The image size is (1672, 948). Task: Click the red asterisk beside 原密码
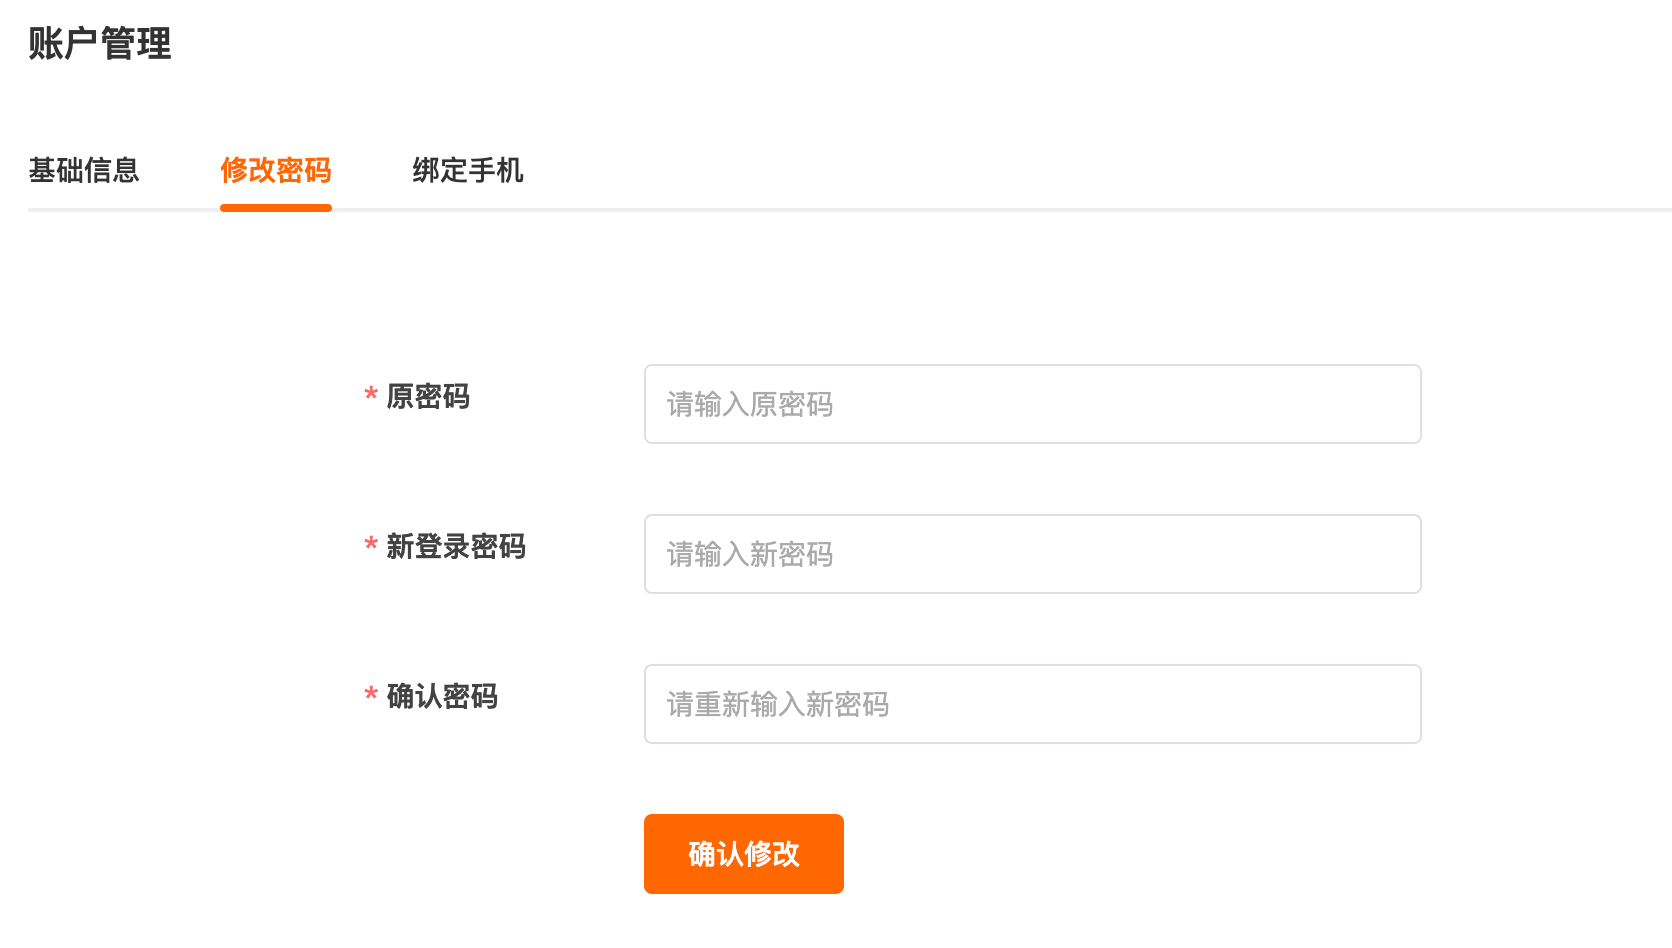coord(371,395)
